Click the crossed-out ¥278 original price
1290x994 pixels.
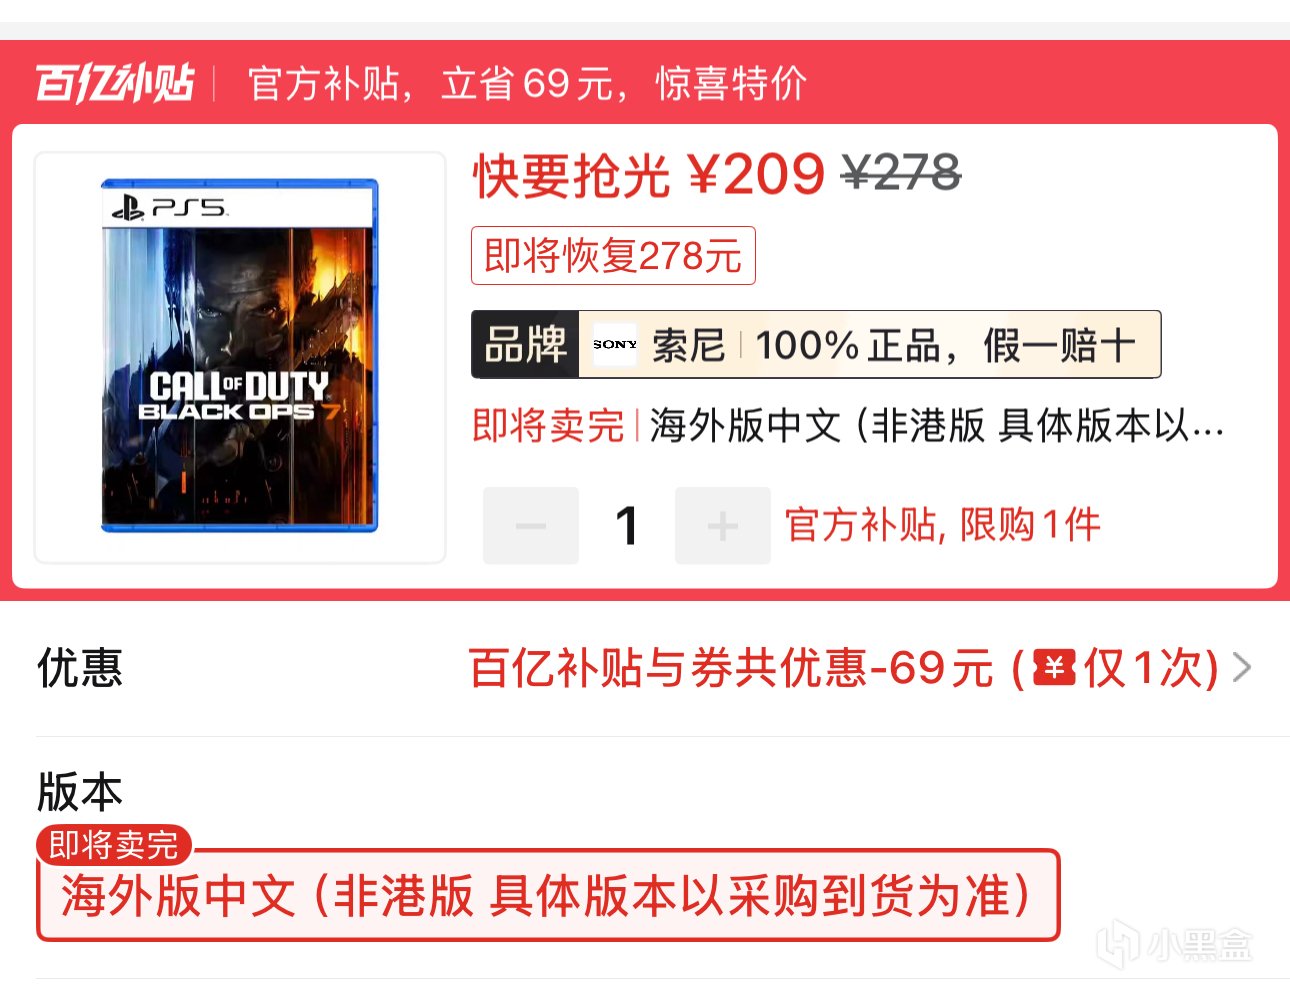tap(901, 174)
